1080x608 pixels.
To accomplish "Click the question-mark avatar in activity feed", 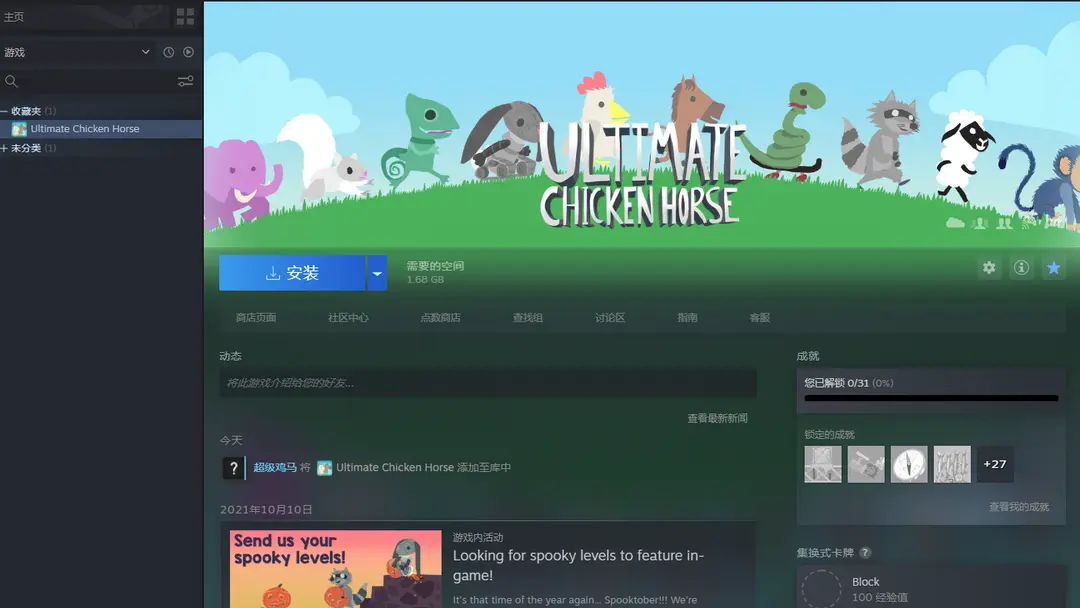I will [x=233, y=468].
